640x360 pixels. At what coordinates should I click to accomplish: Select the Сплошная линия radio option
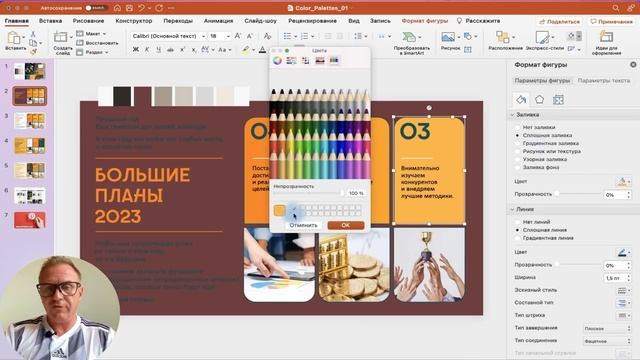point(518,230)
